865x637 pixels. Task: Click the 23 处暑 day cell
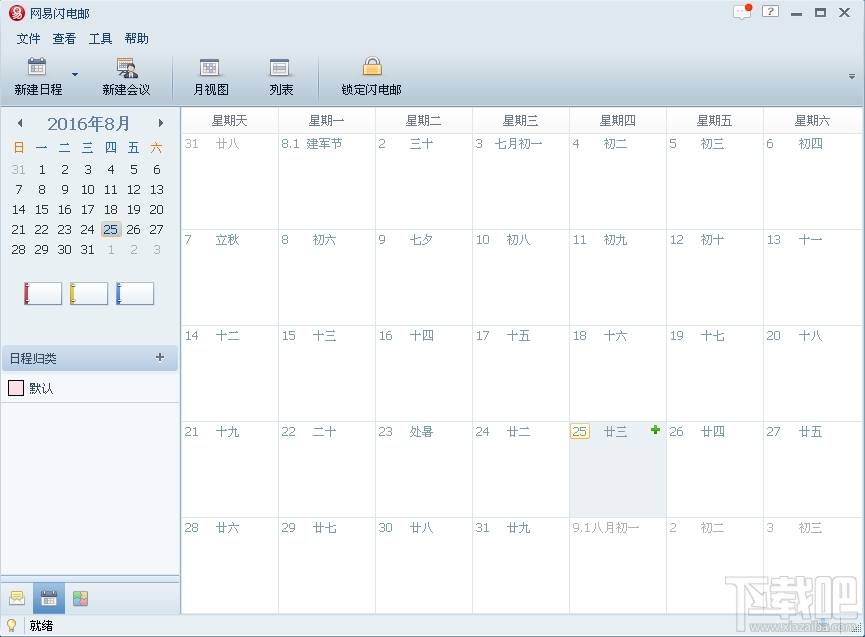pyautogui.click(x=424, y=469)
